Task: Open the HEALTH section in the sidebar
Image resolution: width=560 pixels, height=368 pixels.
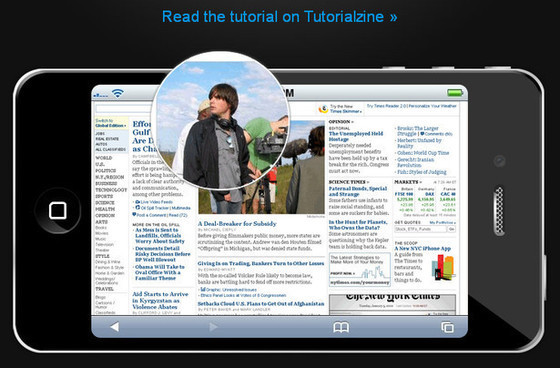Action: [x=105, y=209]
